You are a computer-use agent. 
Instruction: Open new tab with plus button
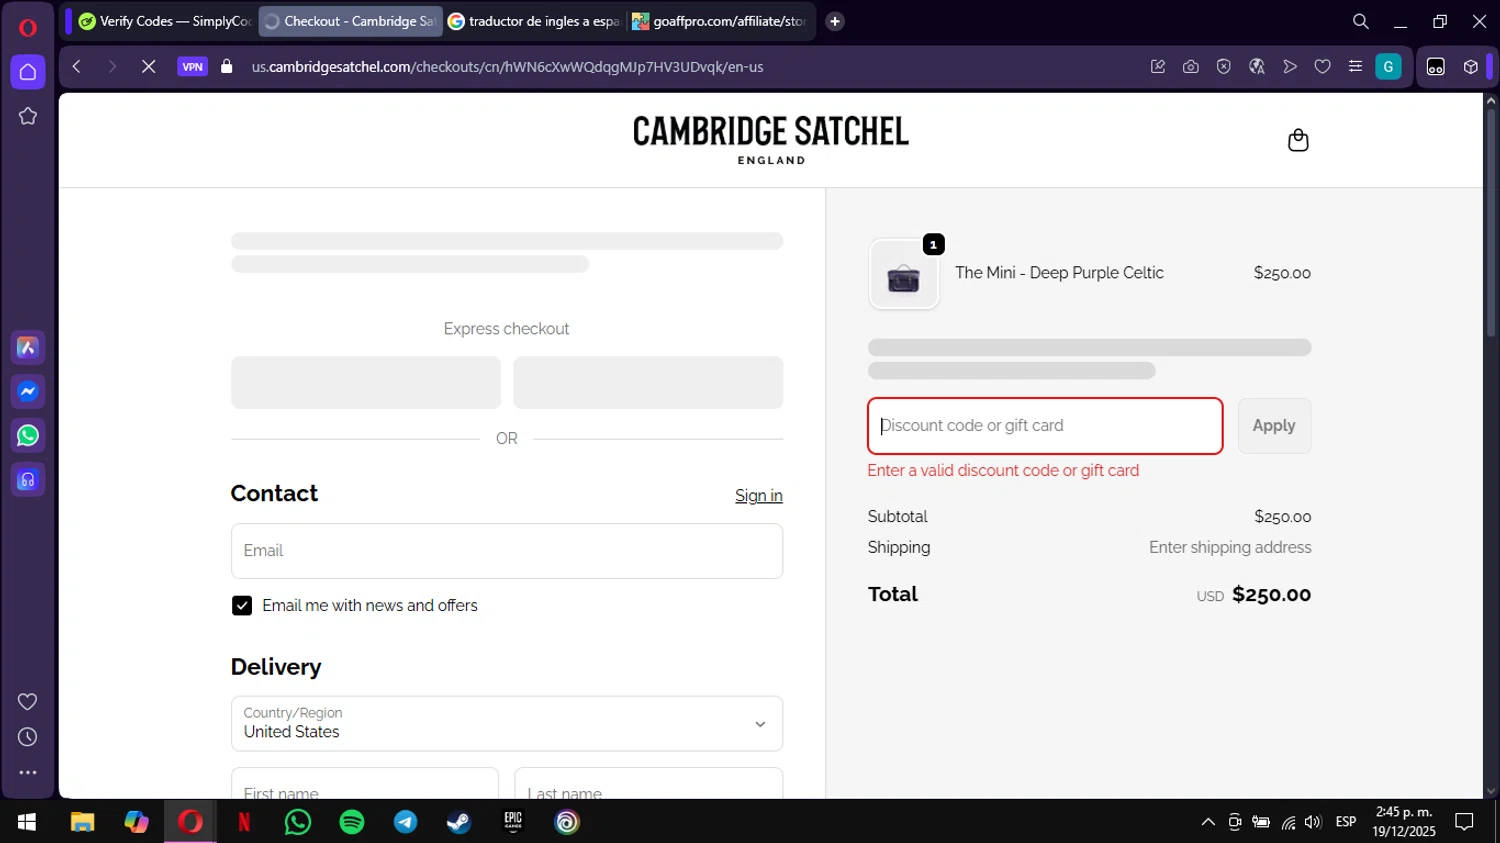[x=835, y=21]
